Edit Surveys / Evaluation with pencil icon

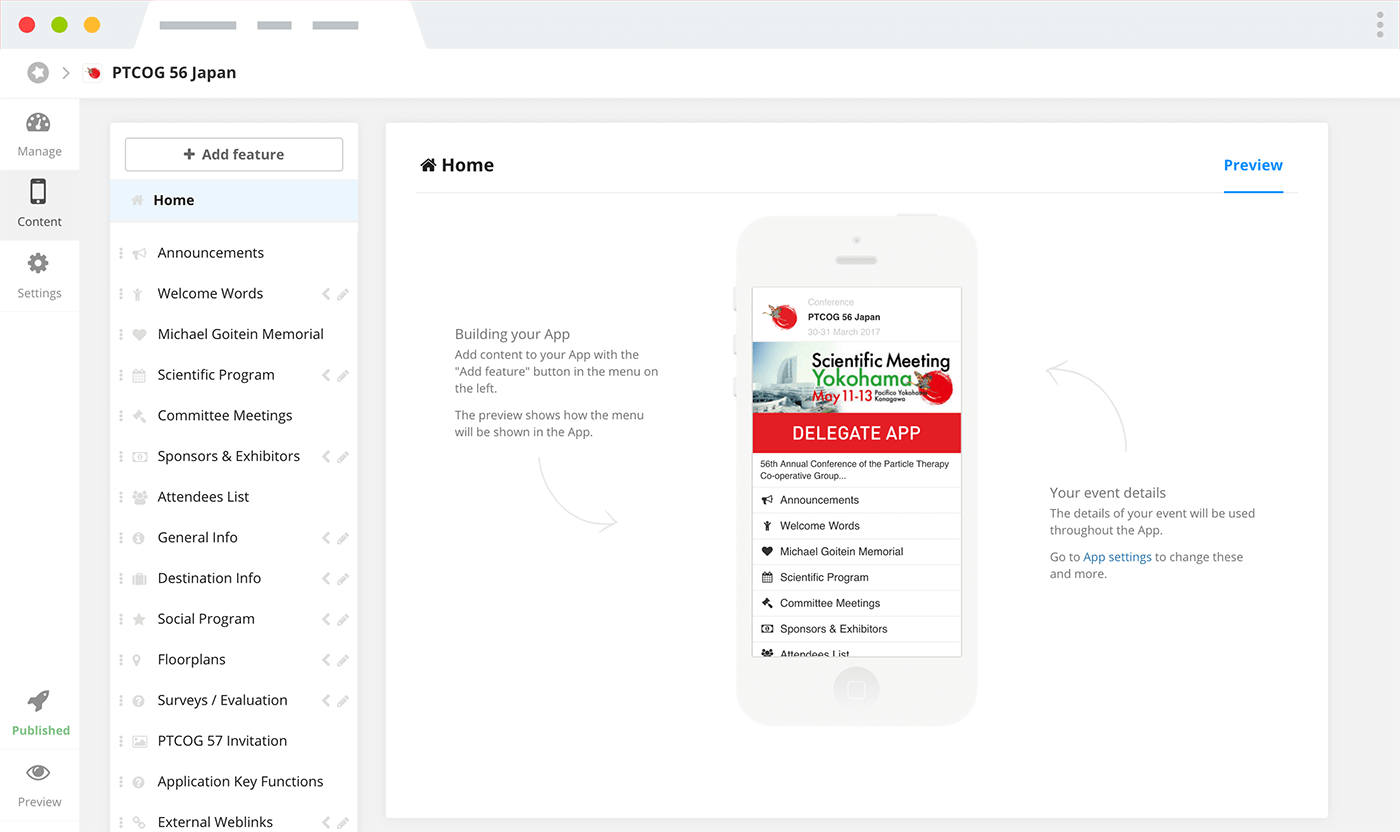[x=342, y=701]
